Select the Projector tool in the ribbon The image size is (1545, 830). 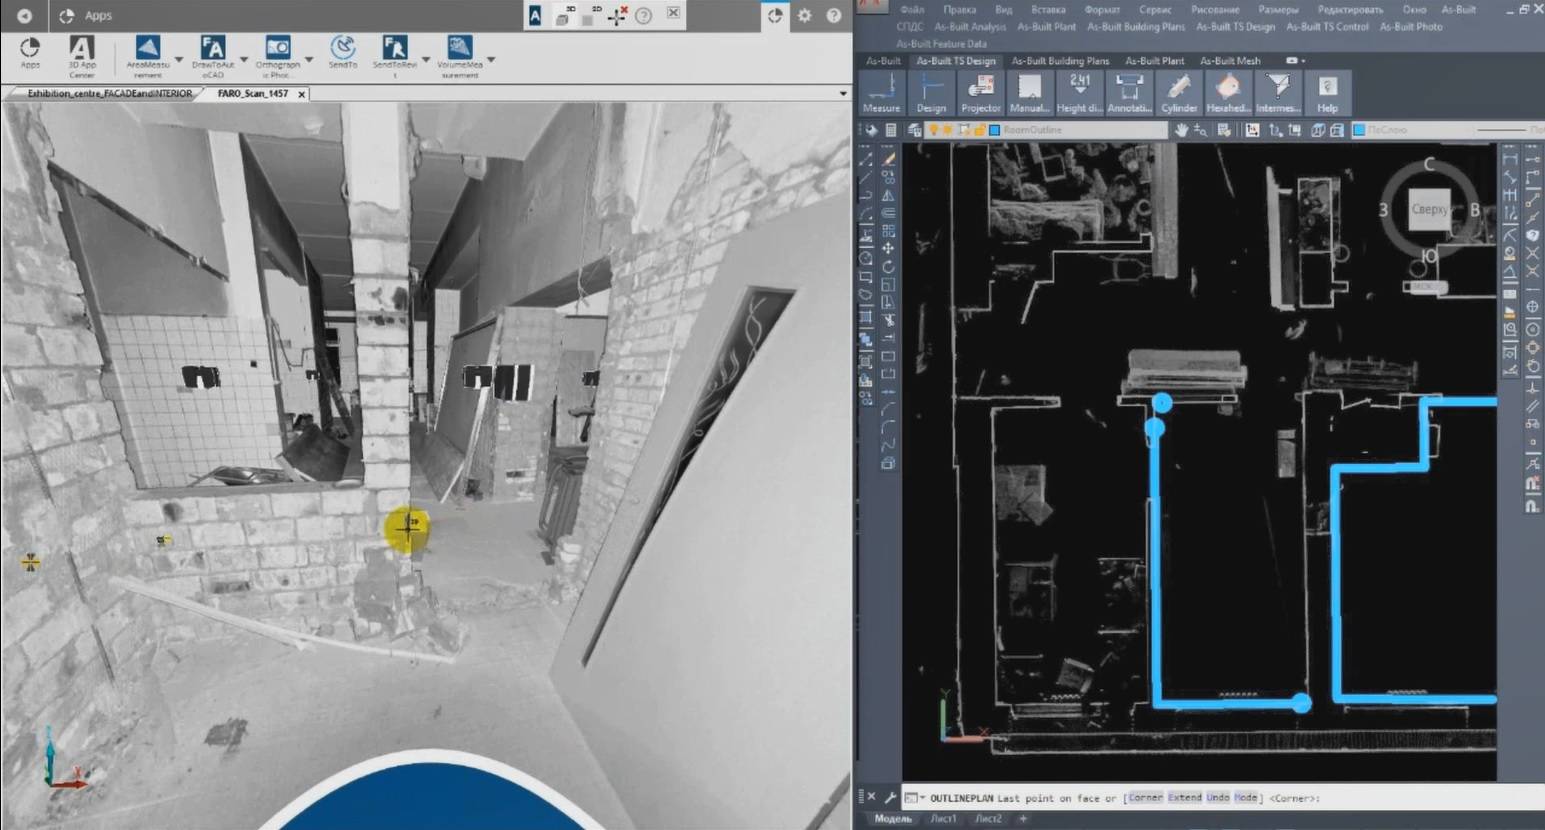click(980, 92)
